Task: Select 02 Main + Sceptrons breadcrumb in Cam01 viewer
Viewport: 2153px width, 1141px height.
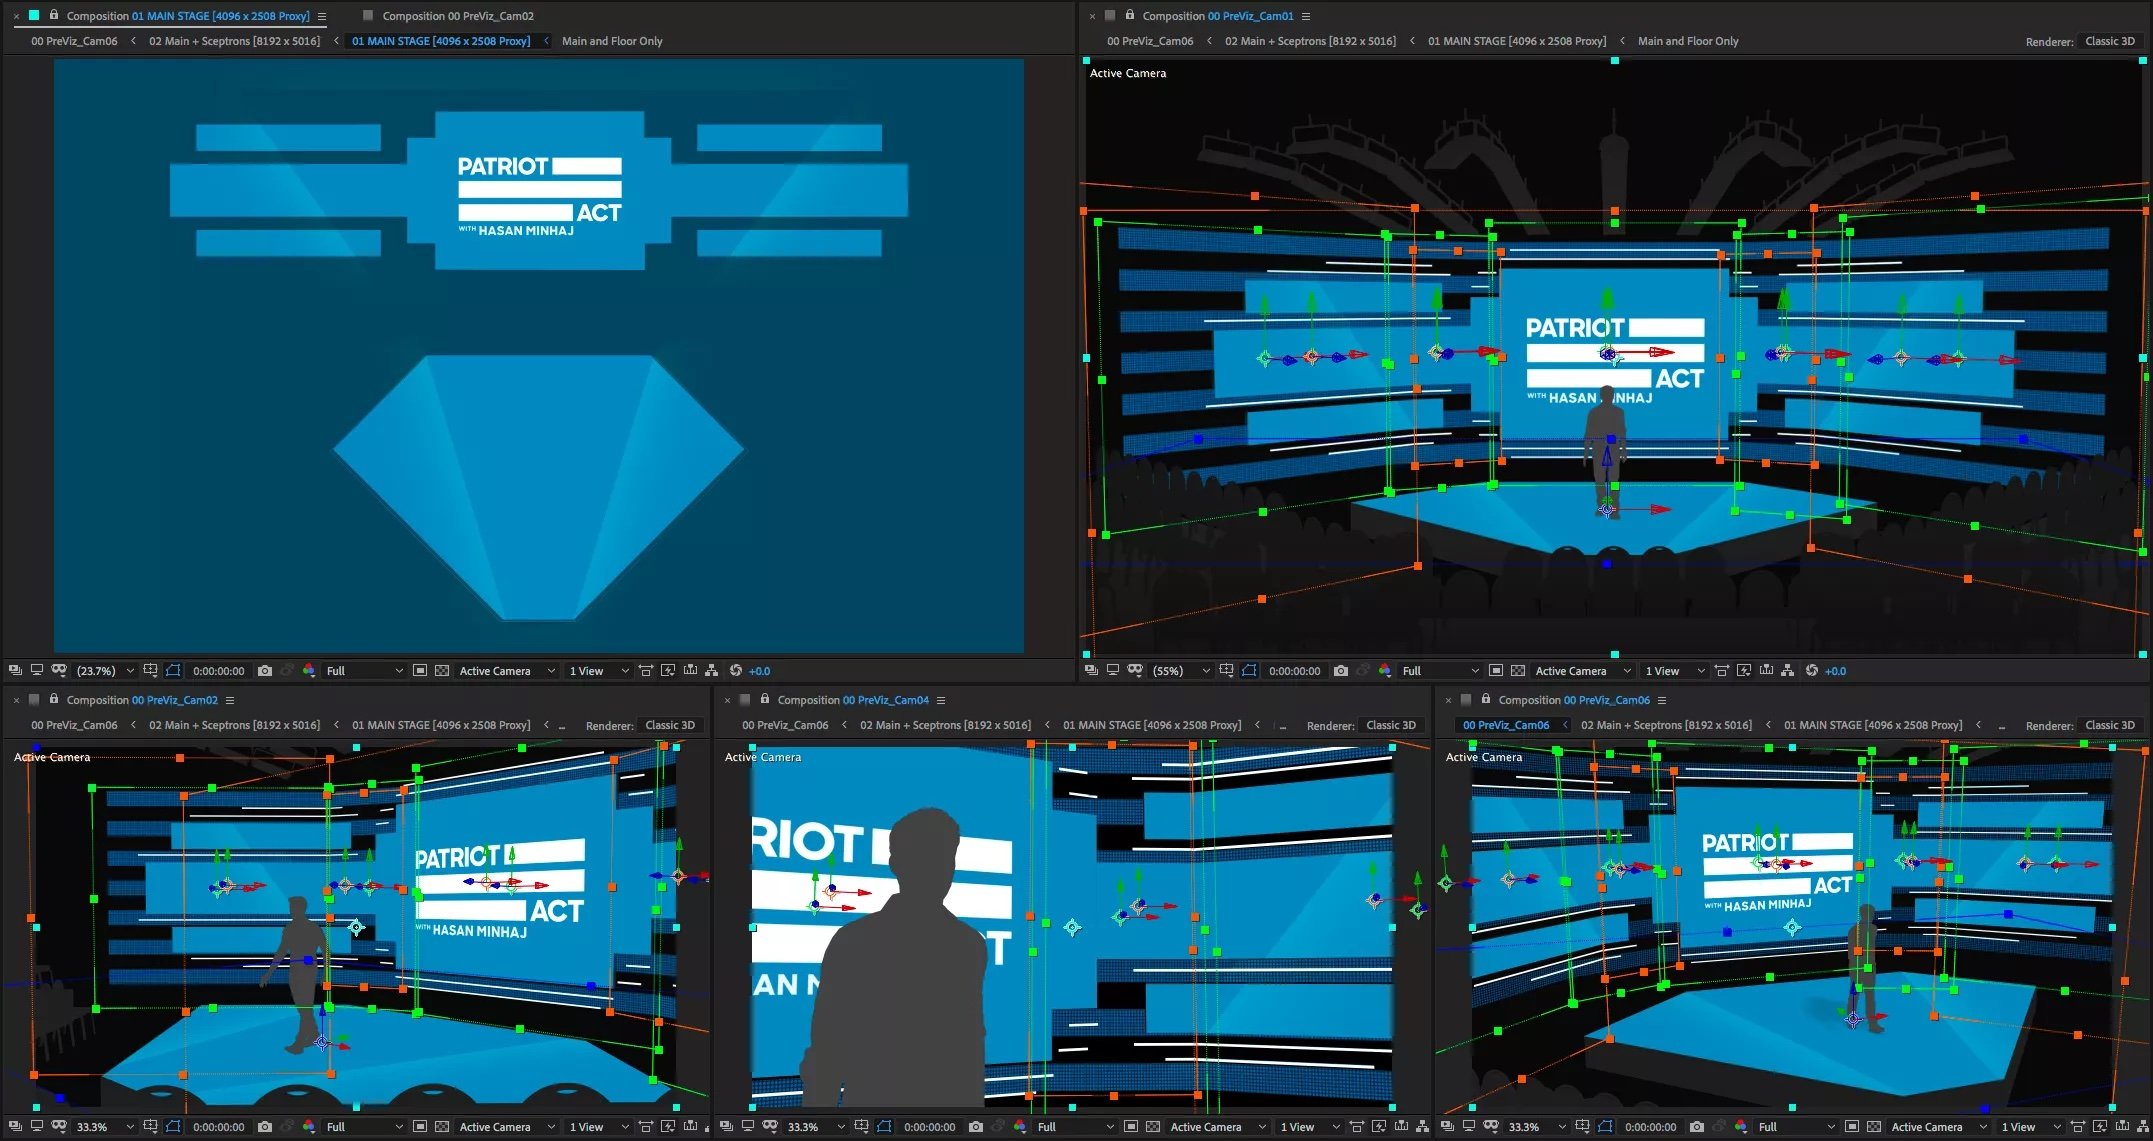Action: coord(1310,41)
